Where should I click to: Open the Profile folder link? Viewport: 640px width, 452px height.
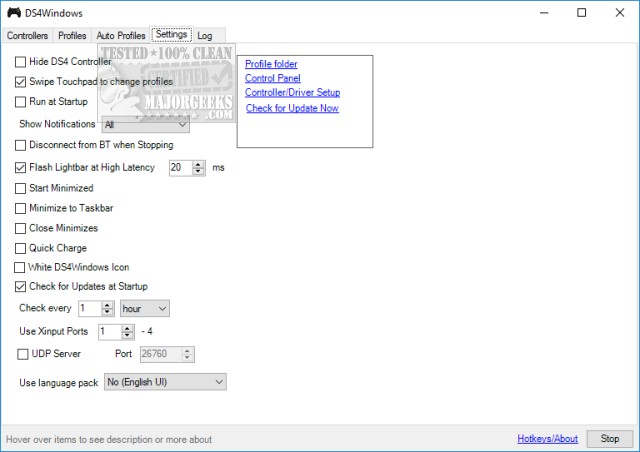(x=271, y=64)
